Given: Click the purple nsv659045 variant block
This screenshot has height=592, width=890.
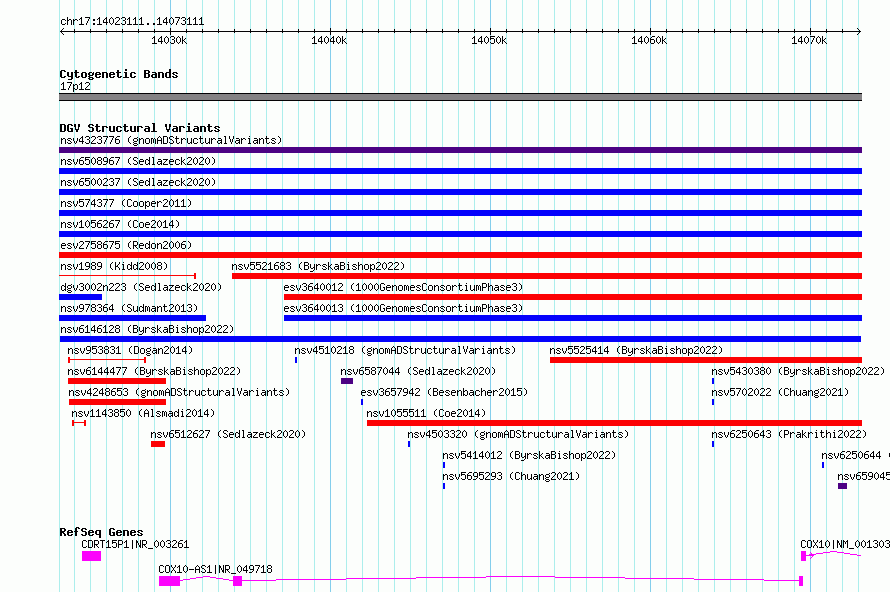Looking at the screenshot, I should [x=842, y=486].
